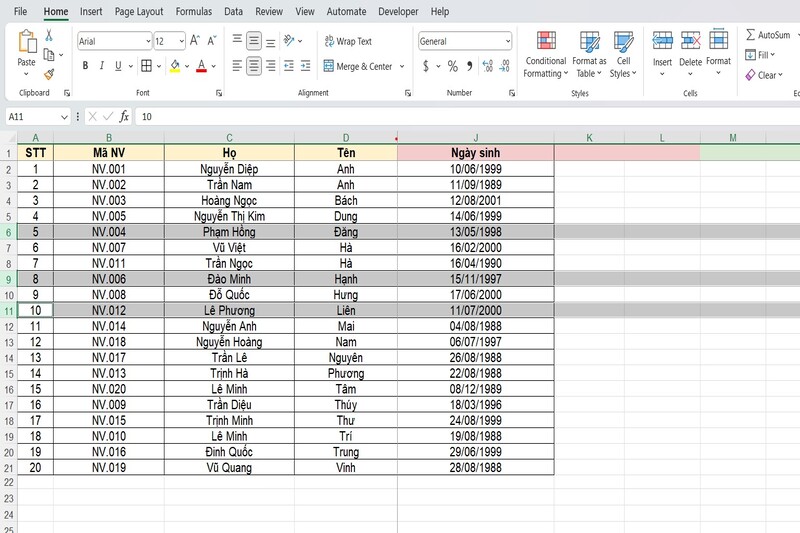Viewport: 800px width, 533px height.
Task: Switch to the Page Layout tab
Action: click(x=139, y=11)
